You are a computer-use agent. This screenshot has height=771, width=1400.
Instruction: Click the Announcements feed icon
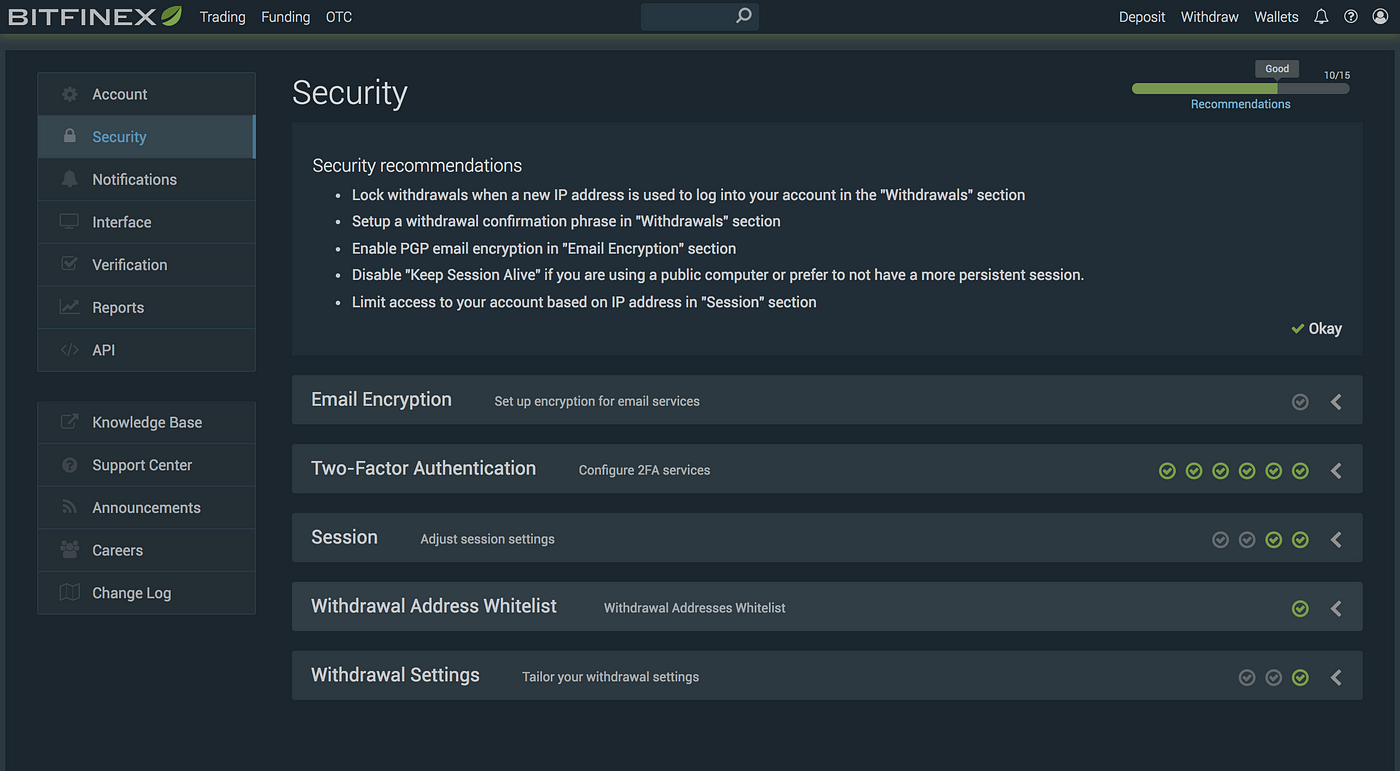pos(69,507)
